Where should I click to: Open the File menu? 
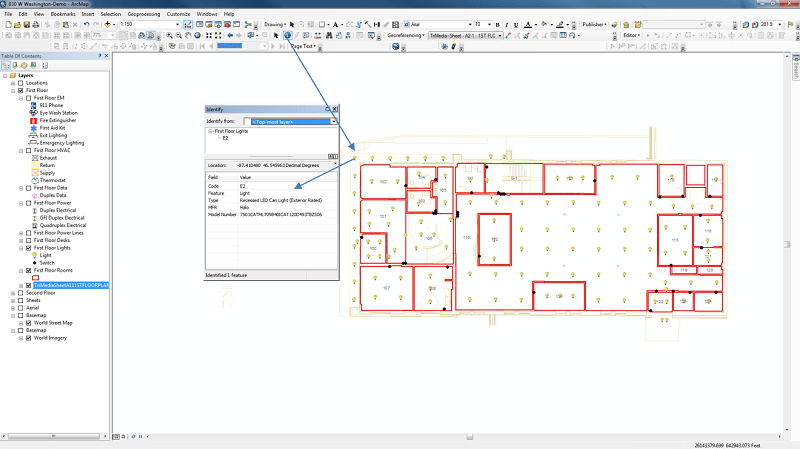[8, 14]
